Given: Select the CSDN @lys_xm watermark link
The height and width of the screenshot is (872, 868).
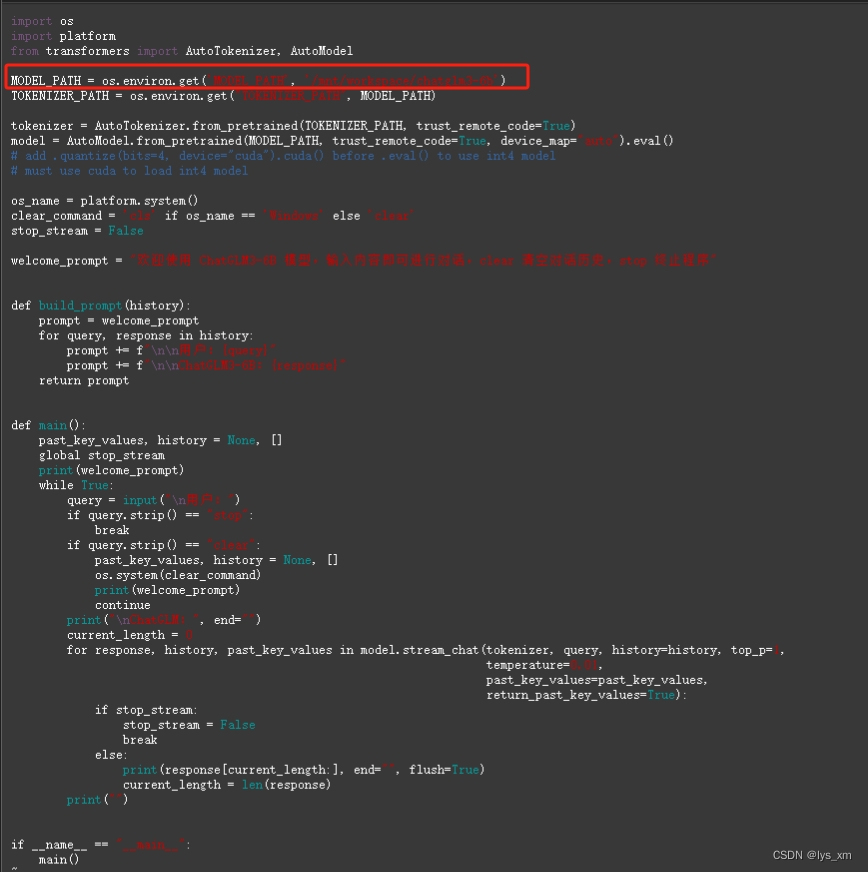Looking at the screenshot, I should coord(811,855).
